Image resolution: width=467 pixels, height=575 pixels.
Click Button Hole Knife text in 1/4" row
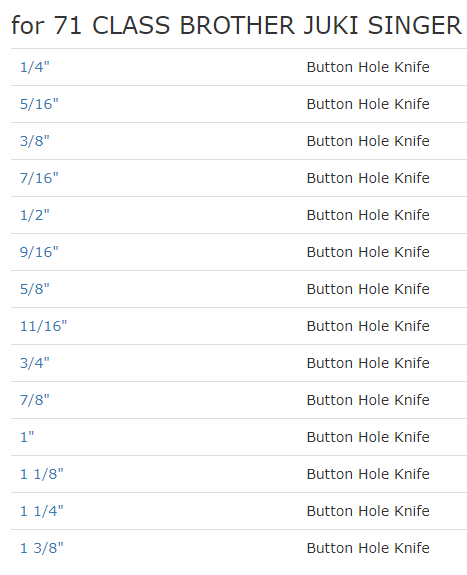coord(368,67)
